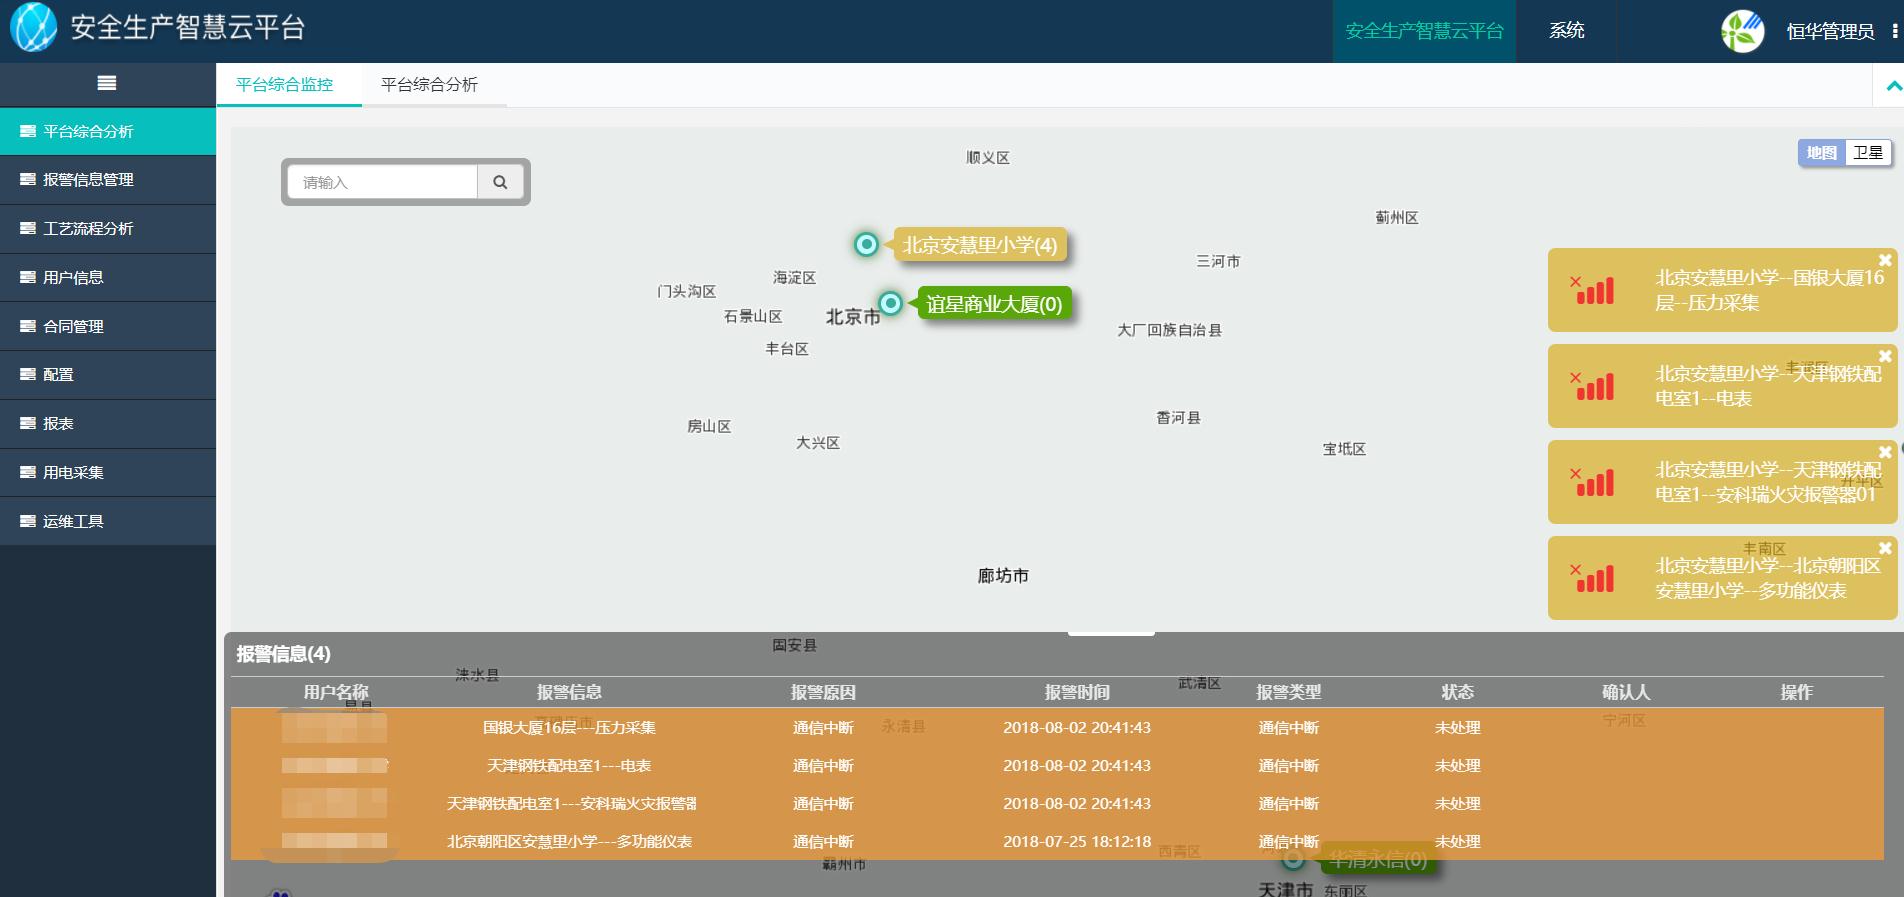
Task: Switch map to 地图 view
Action: coord(1821,153)
